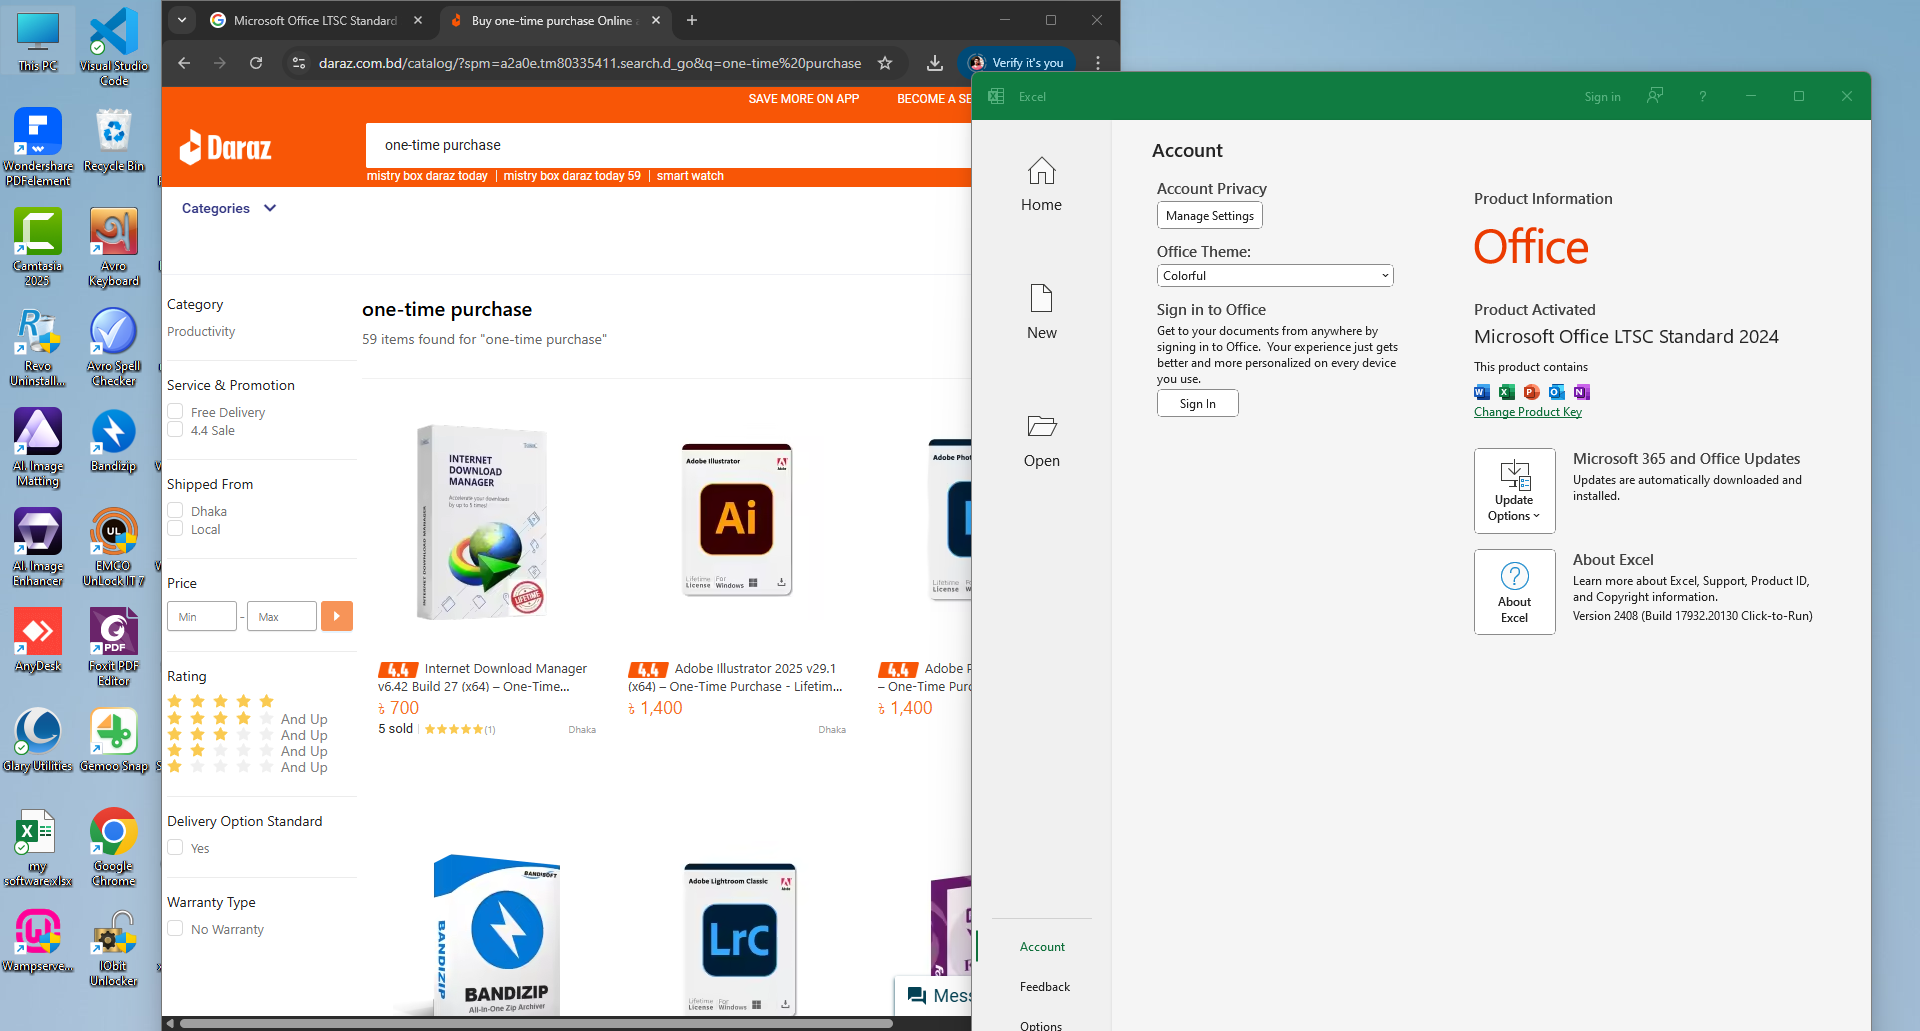Screen dimensions: 1920x1031
Task: Click the Chrome address bar URL
Action: (x=589, y=63)
